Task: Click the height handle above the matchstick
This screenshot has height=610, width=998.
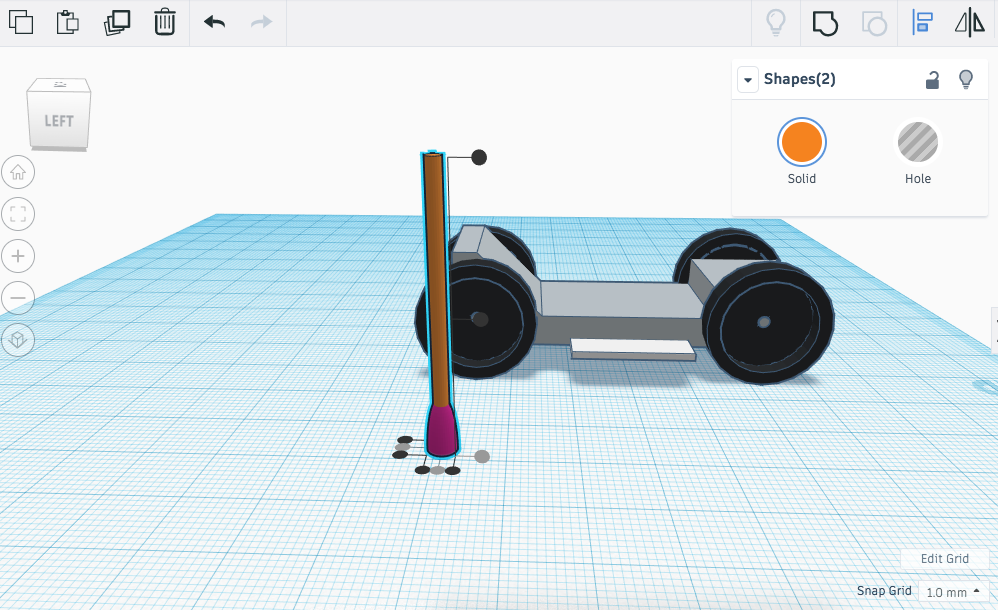Action: click(x=479, y=157)
